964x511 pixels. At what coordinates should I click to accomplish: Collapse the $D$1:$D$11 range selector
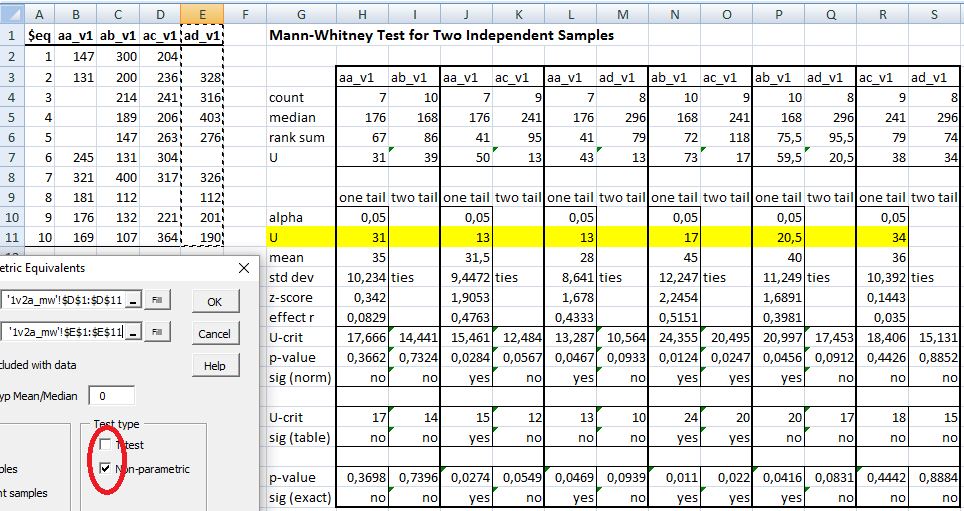pos(133,300)
